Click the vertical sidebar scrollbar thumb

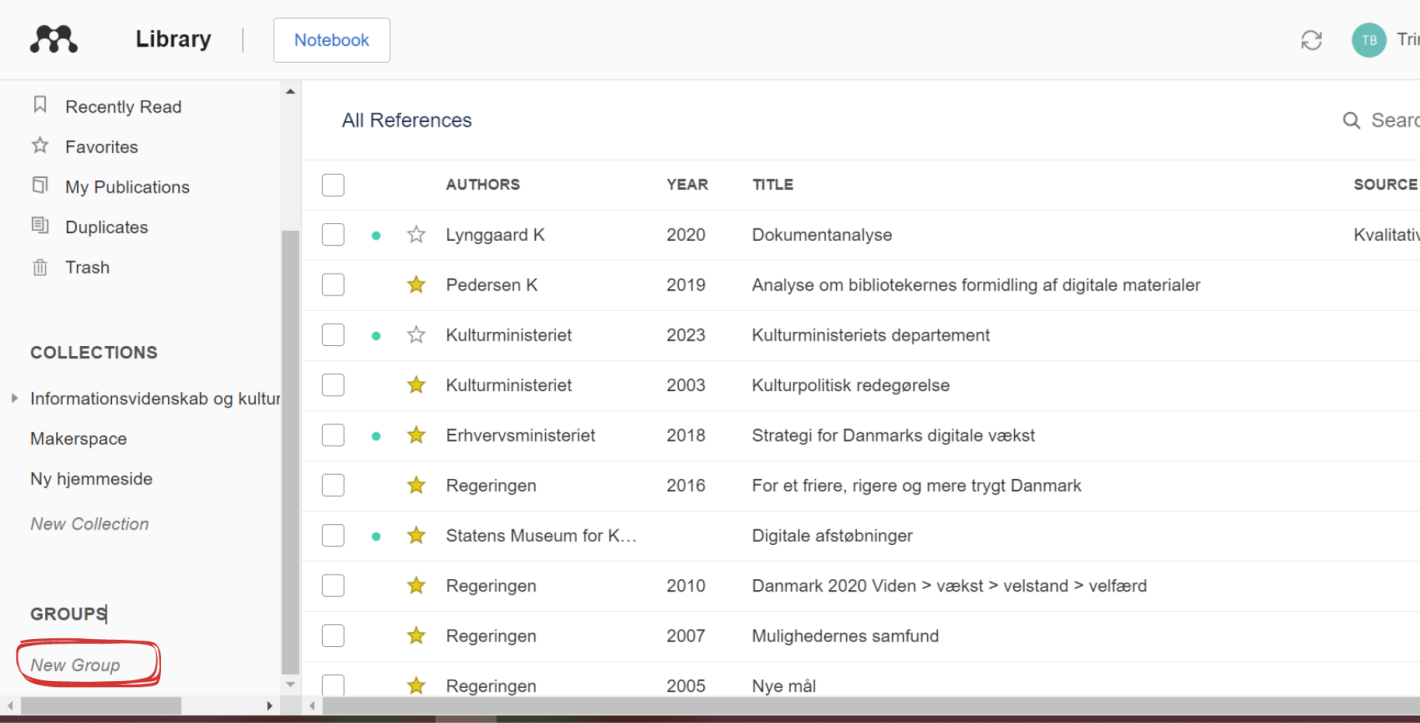(290, 452)
